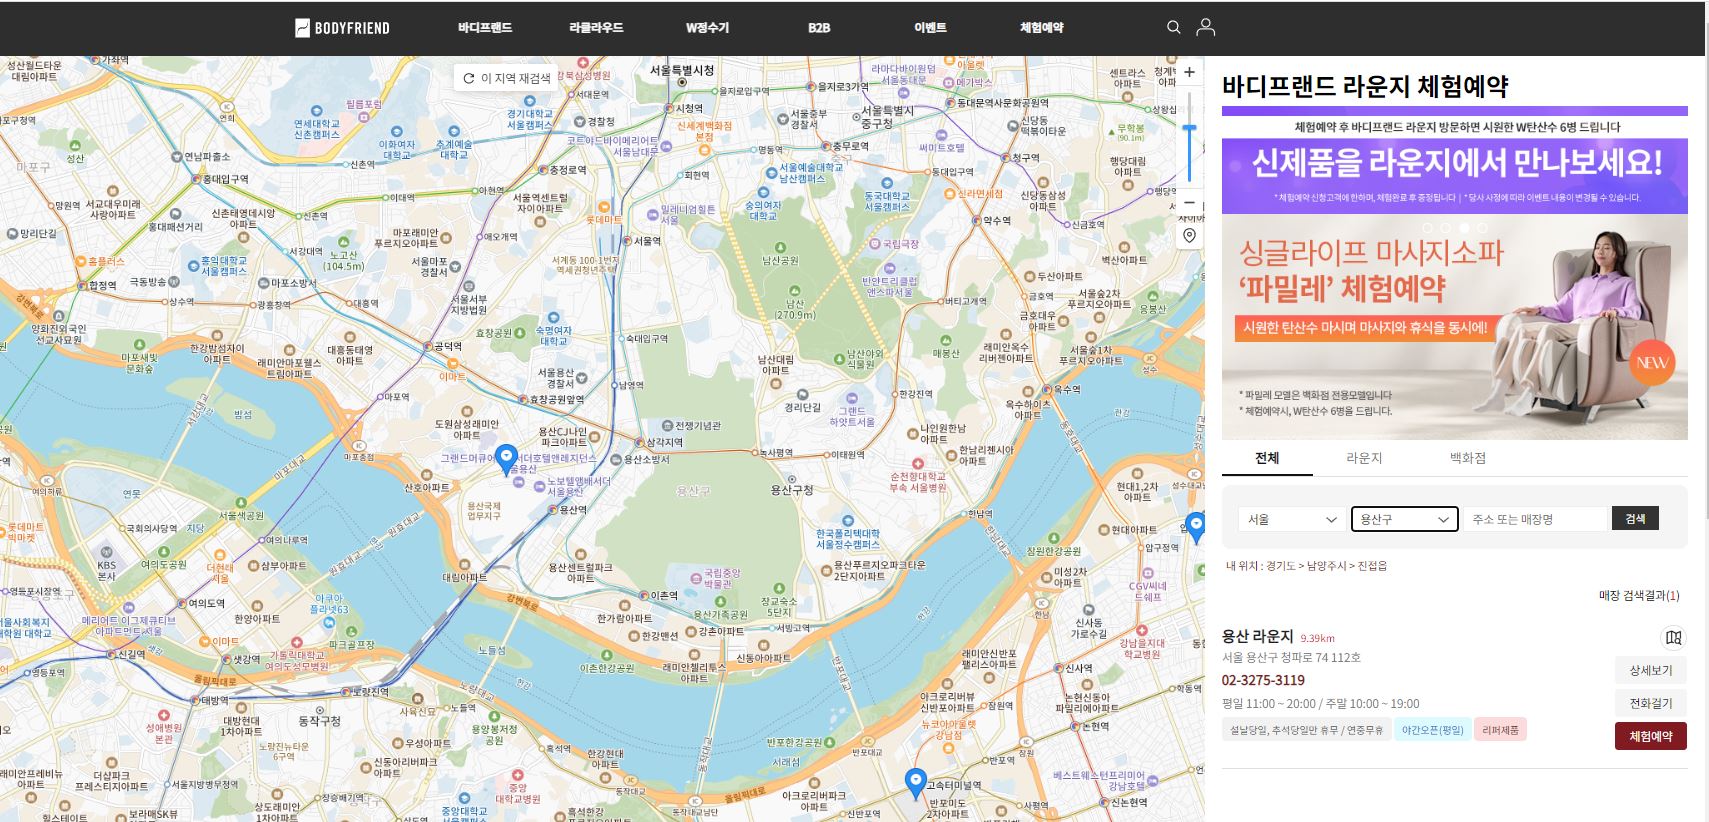This screenshot has width=1709, height=822.
Task: Click the blue store pin near 고속터미널역
Action: pyautogui.click(x=915, y=783)
